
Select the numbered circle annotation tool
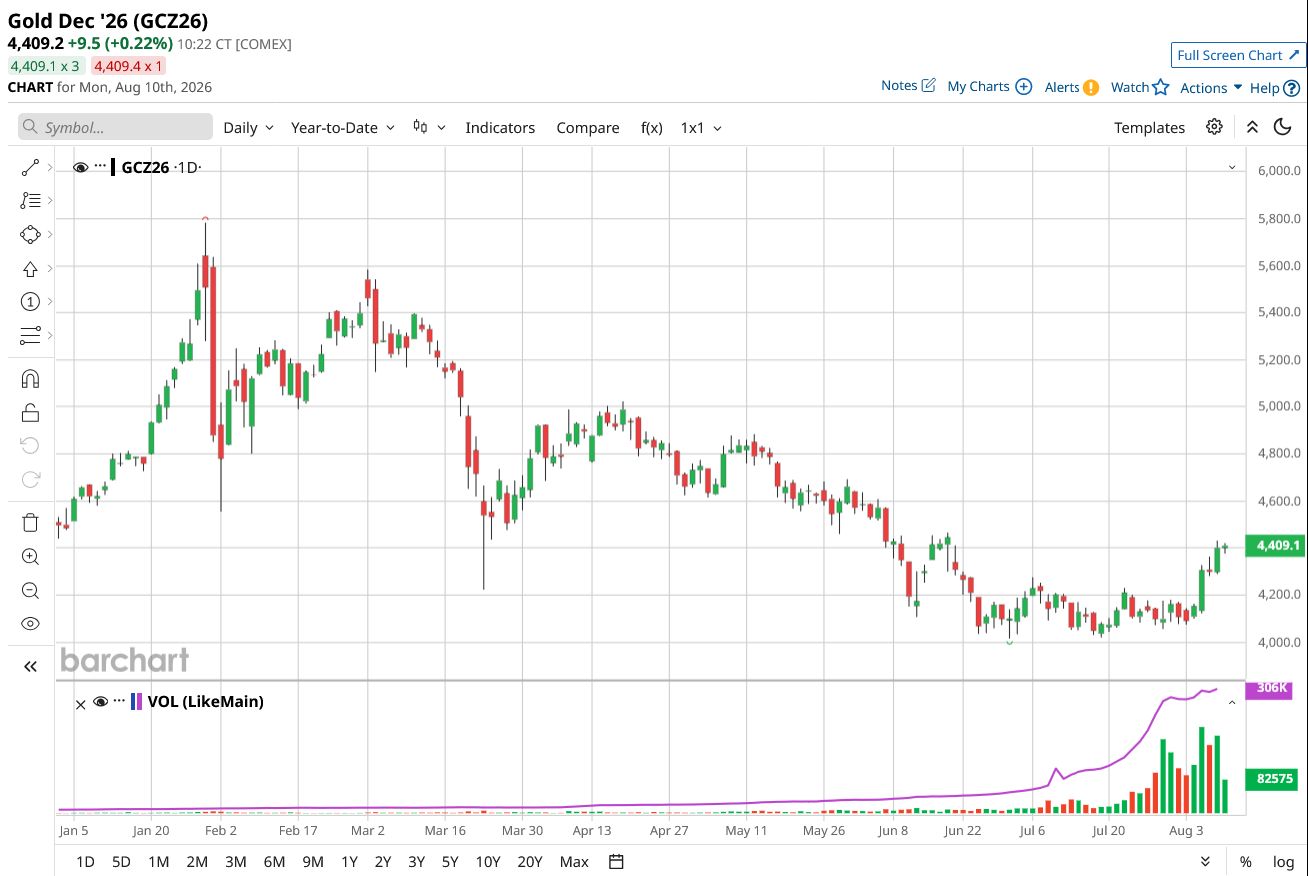pos(30,302)
